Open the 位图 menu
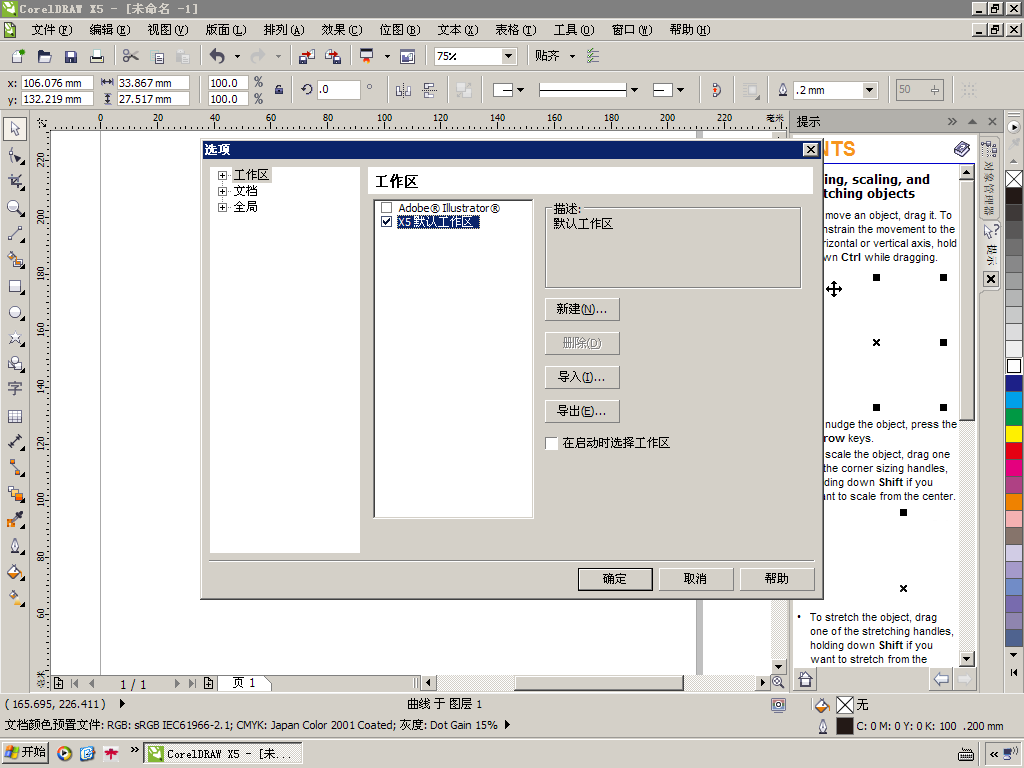This screenshot has width=1024, height=768. (x=400, y=30)
